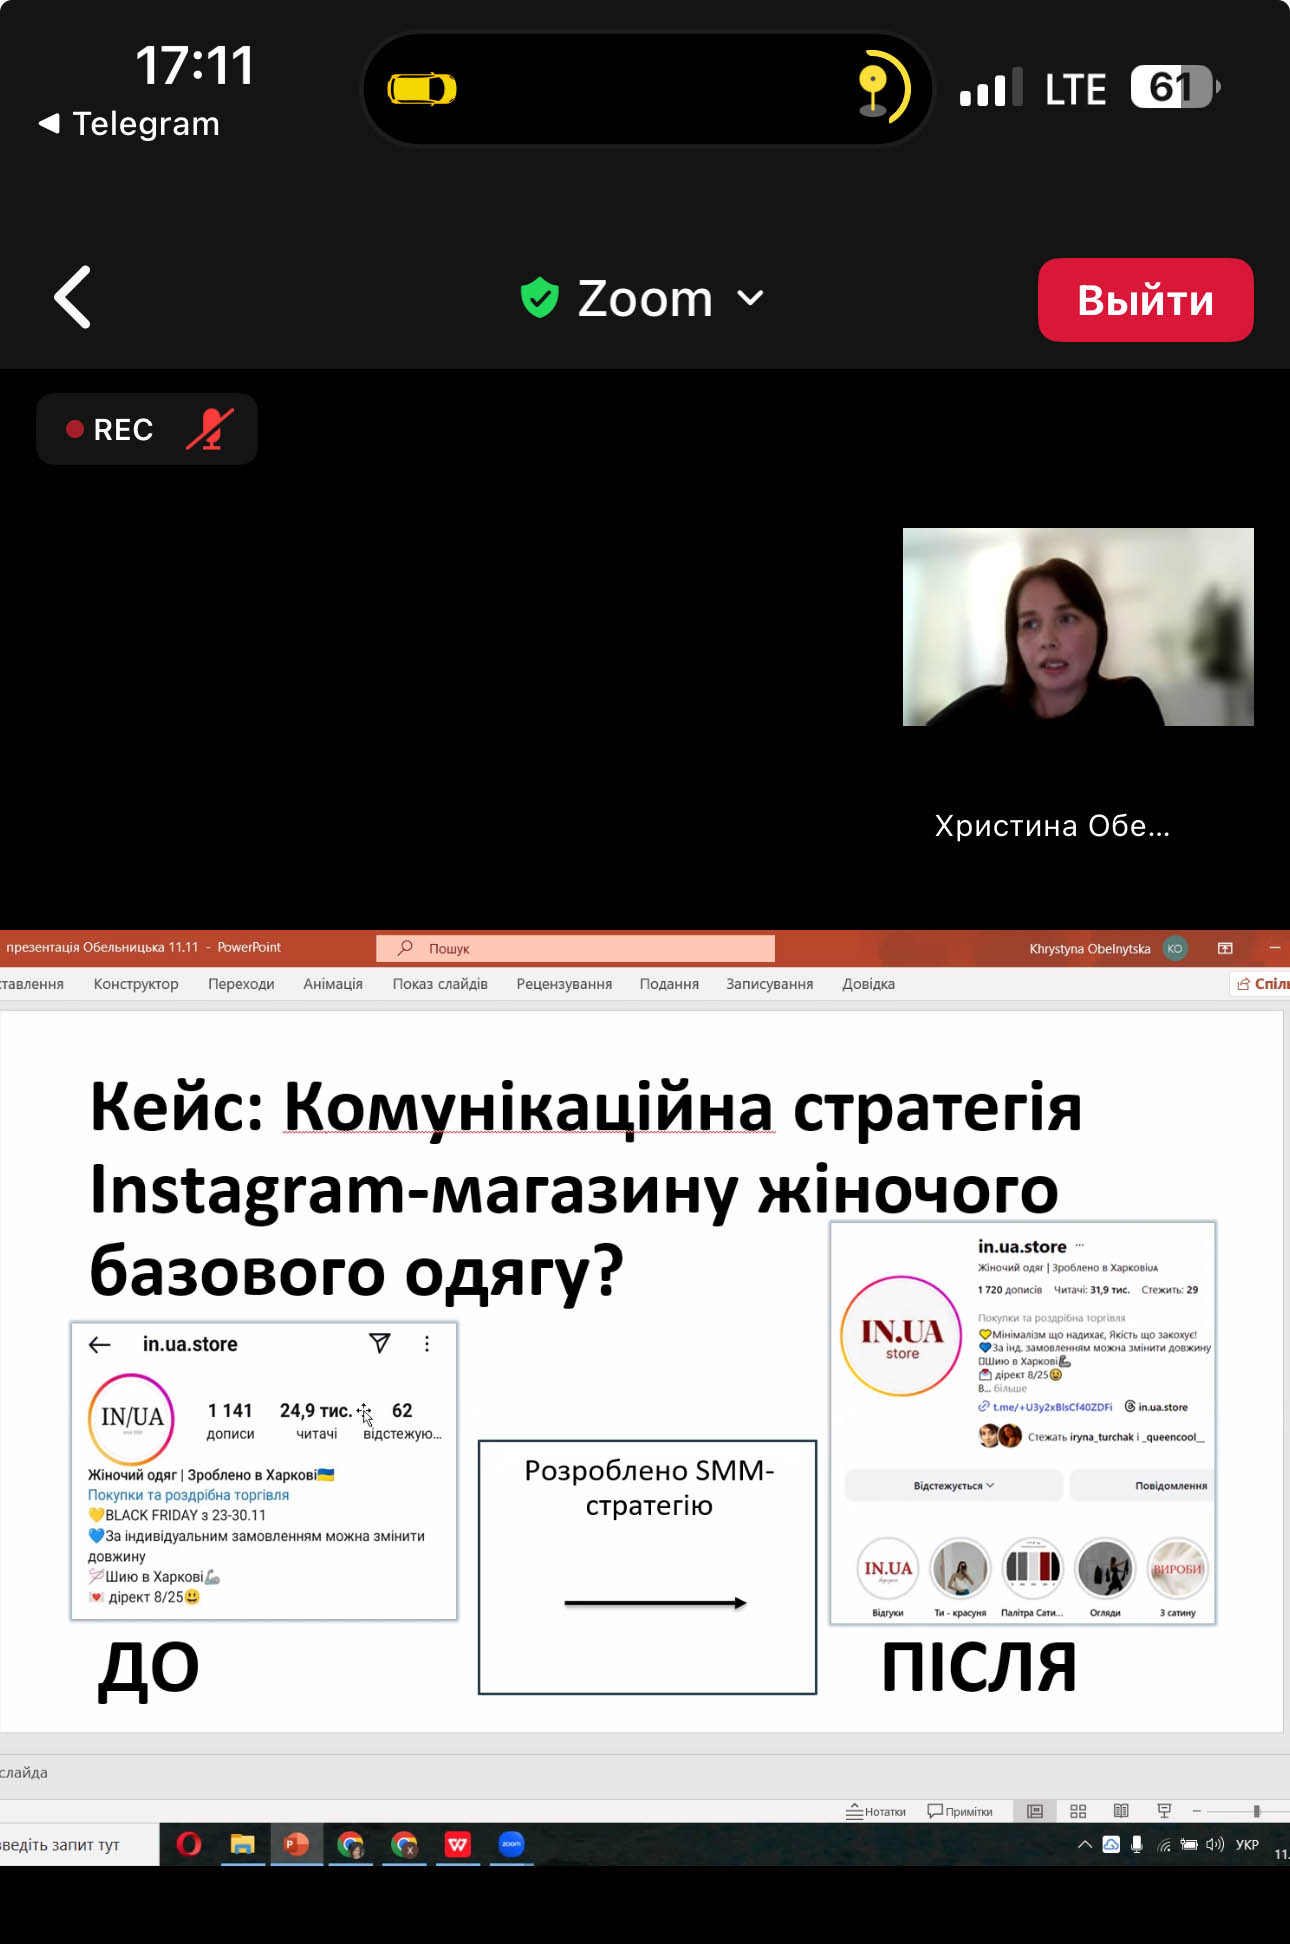Tap the red Выйти leave button
The height and width of the screenshot is (1944, 1290).
1145,300
